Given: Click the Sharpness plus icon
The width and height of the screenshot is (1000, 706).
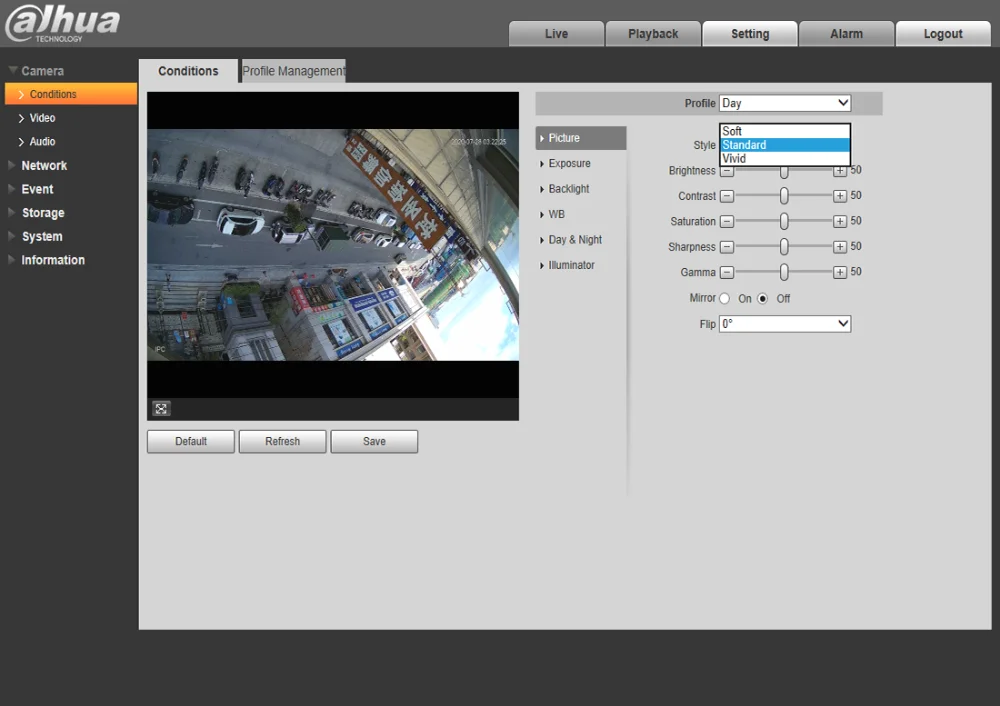Looking at the screenshot, I should tap(840, 247).
